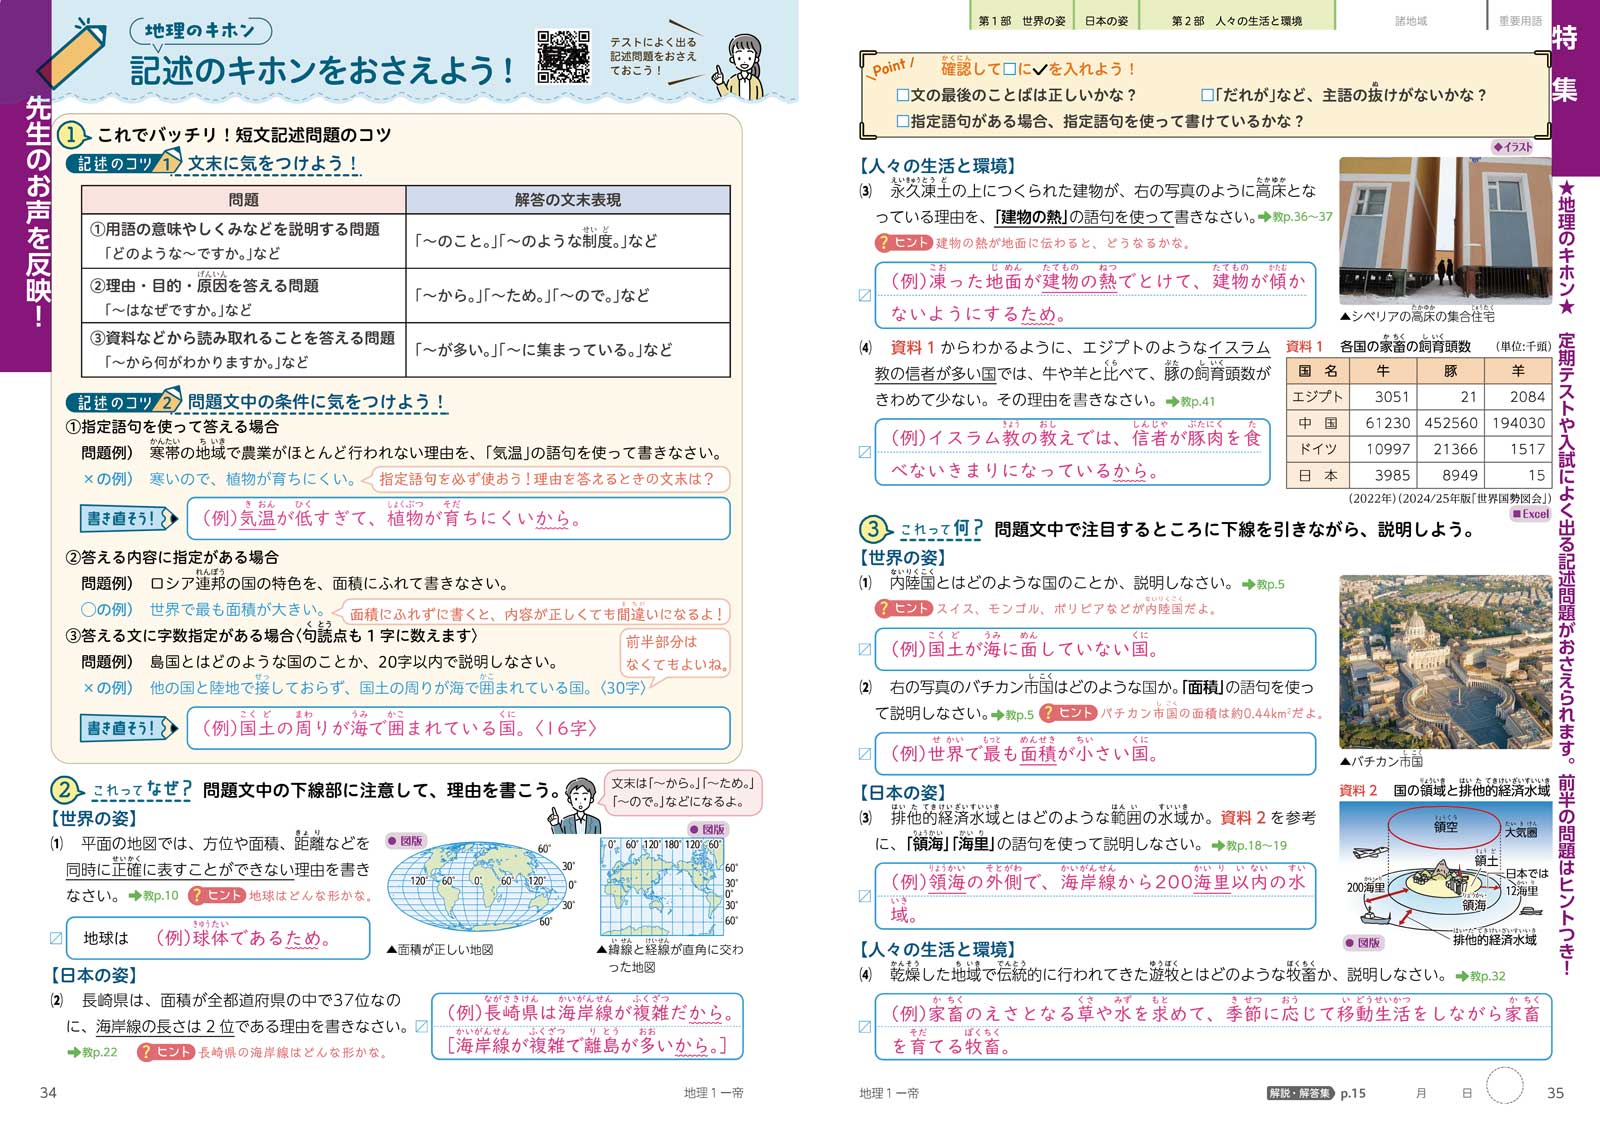Click the dotted date circle at page bottom
Screen dimensions: 1600x1132
1504,1086
